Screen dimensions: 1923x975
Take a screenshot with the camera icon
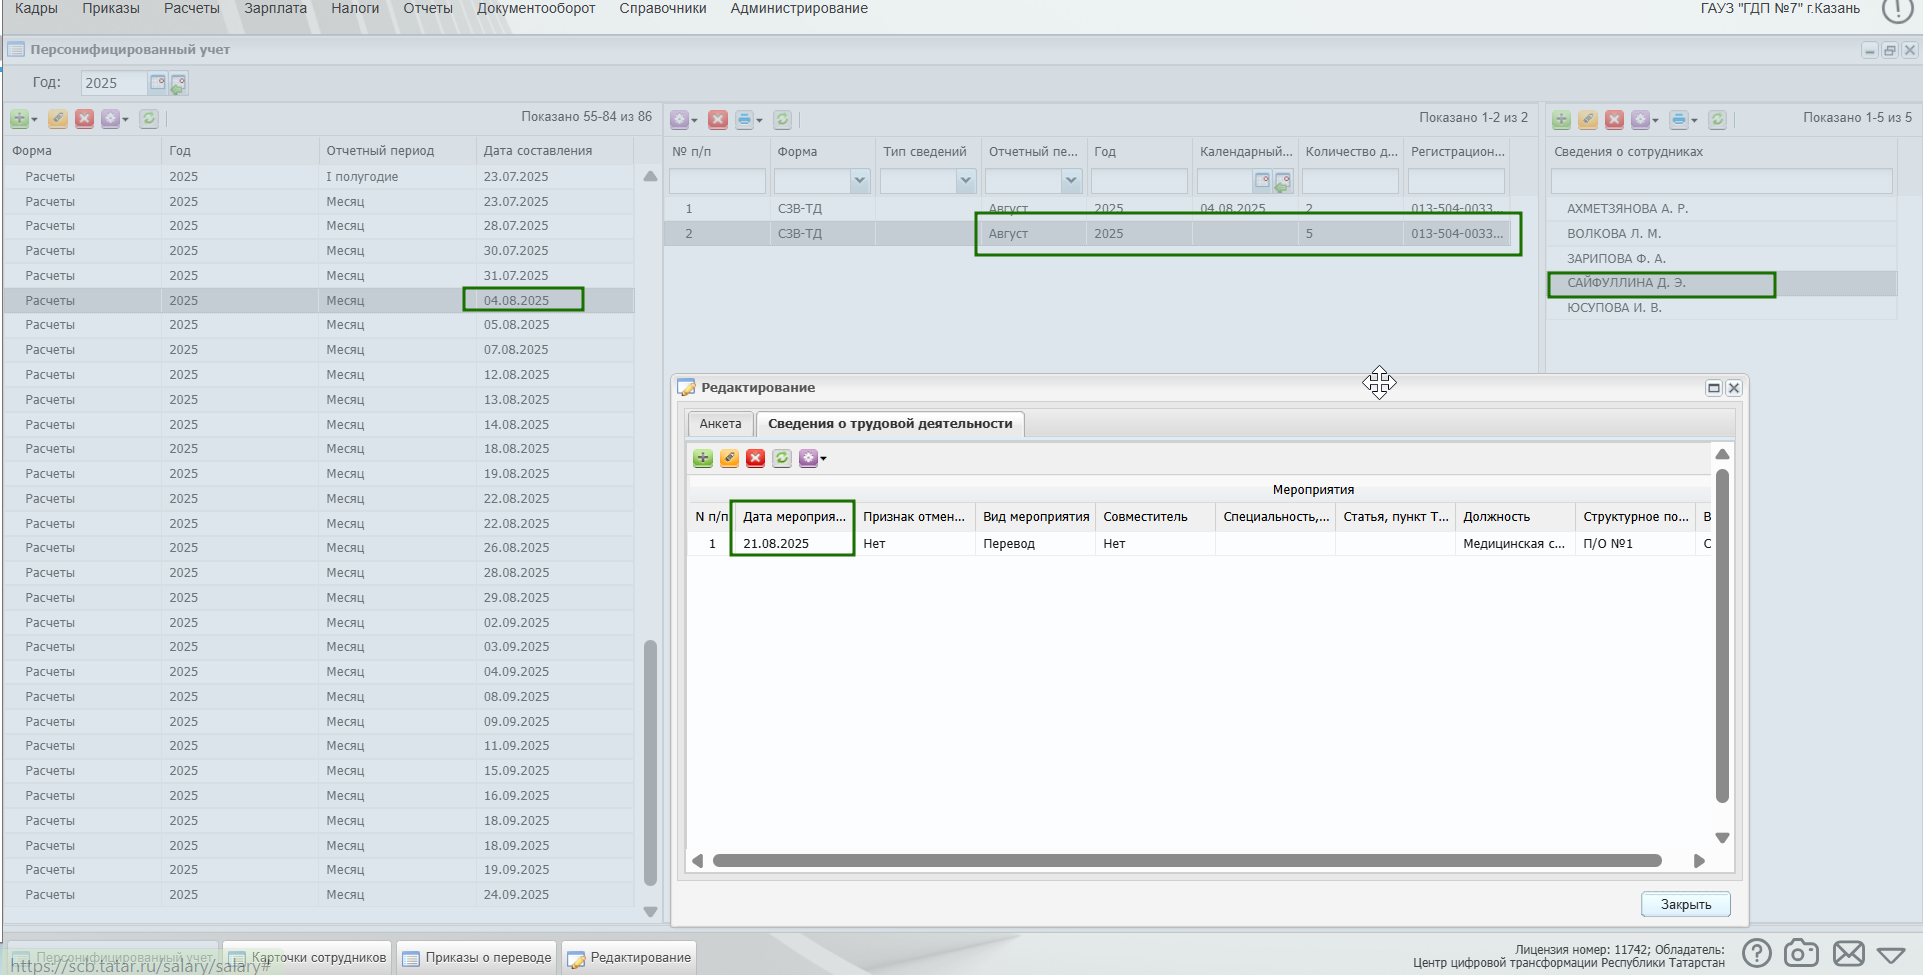point(1802,953)
